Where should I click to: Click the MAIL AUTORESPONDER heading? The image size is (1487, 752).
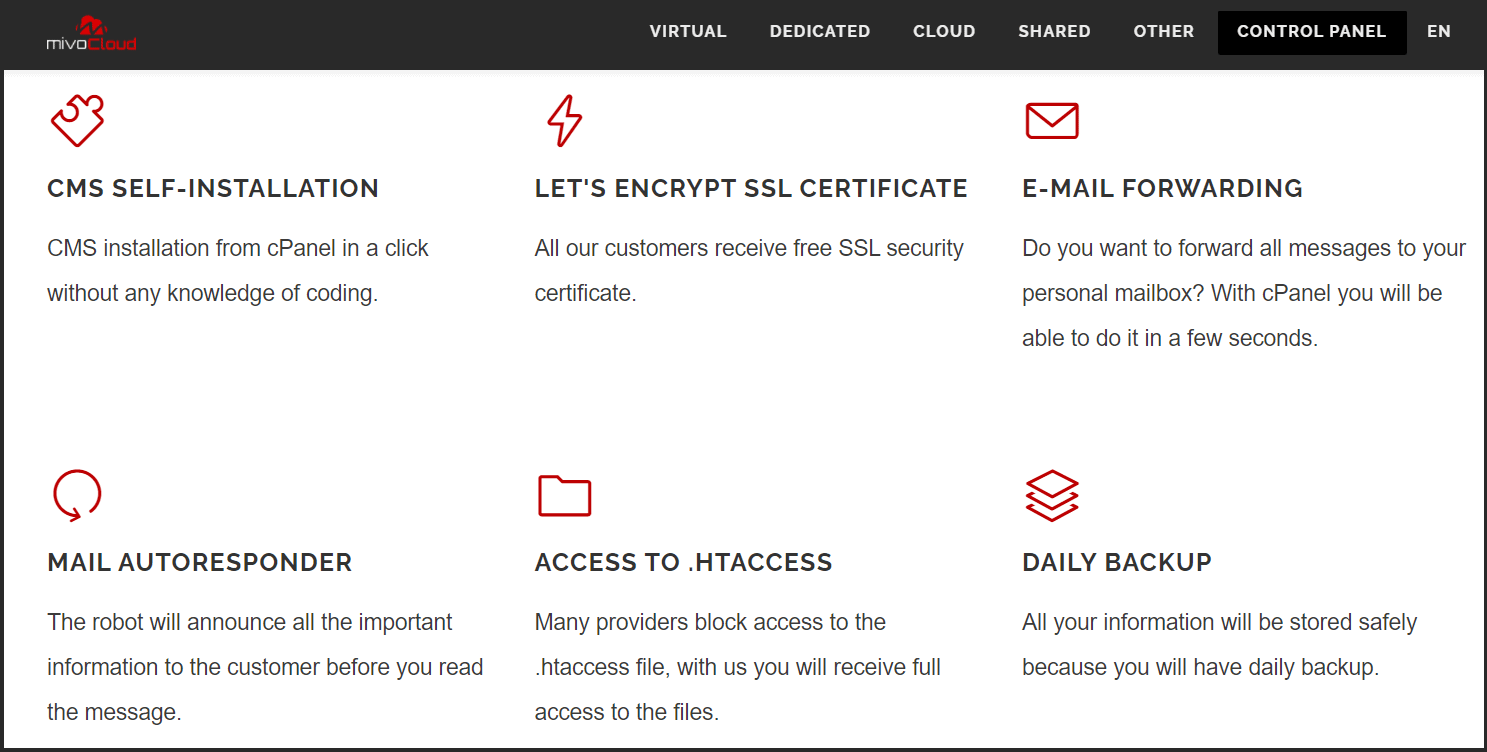(200, 562)
